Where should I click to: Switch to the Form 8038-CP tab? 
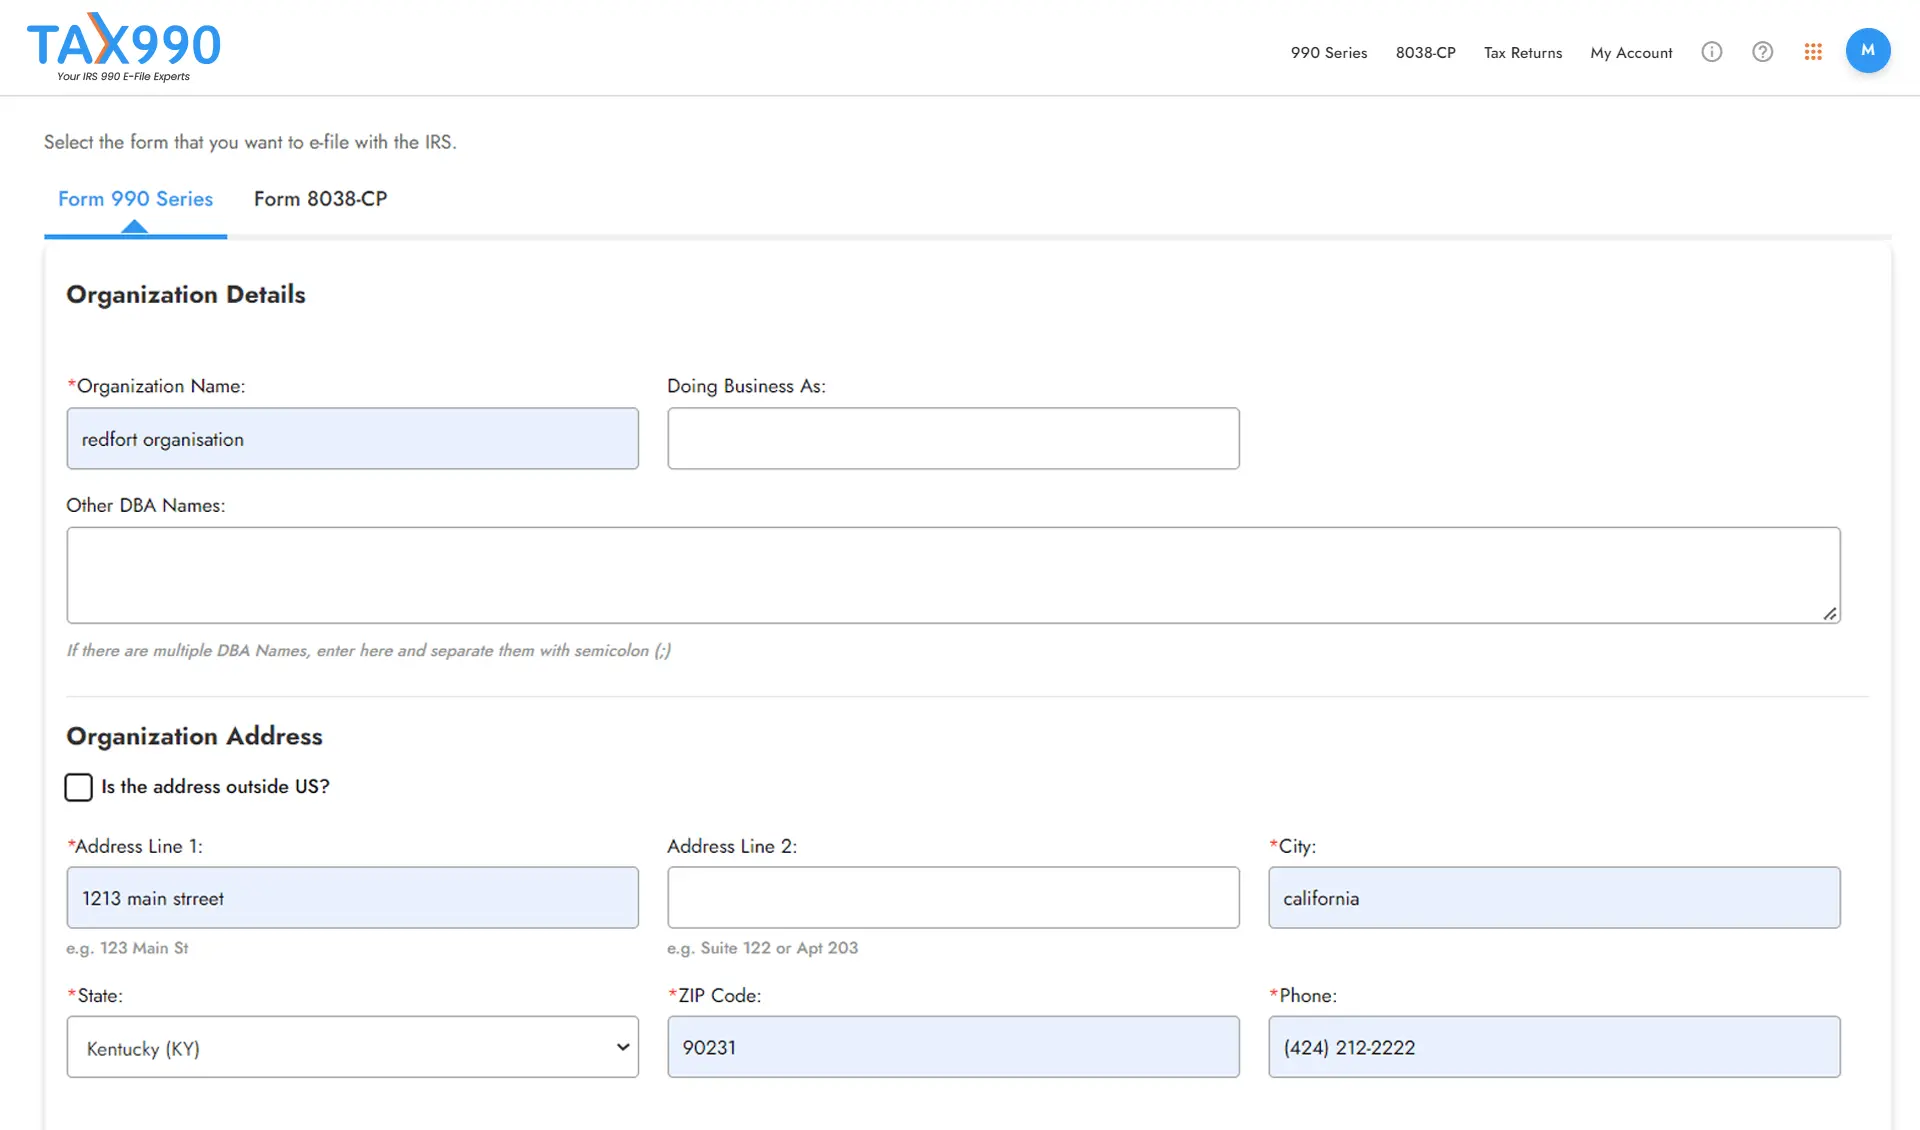[x=320, y=199]
